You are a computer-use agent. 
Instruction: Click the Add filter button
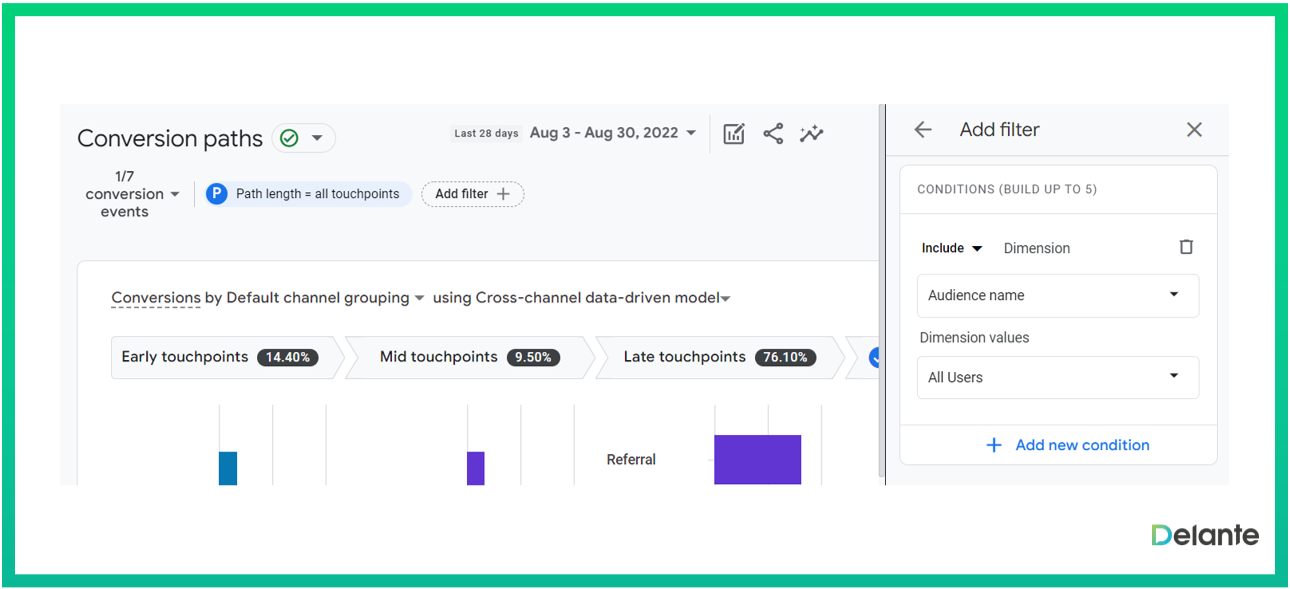tap(472, 194)
